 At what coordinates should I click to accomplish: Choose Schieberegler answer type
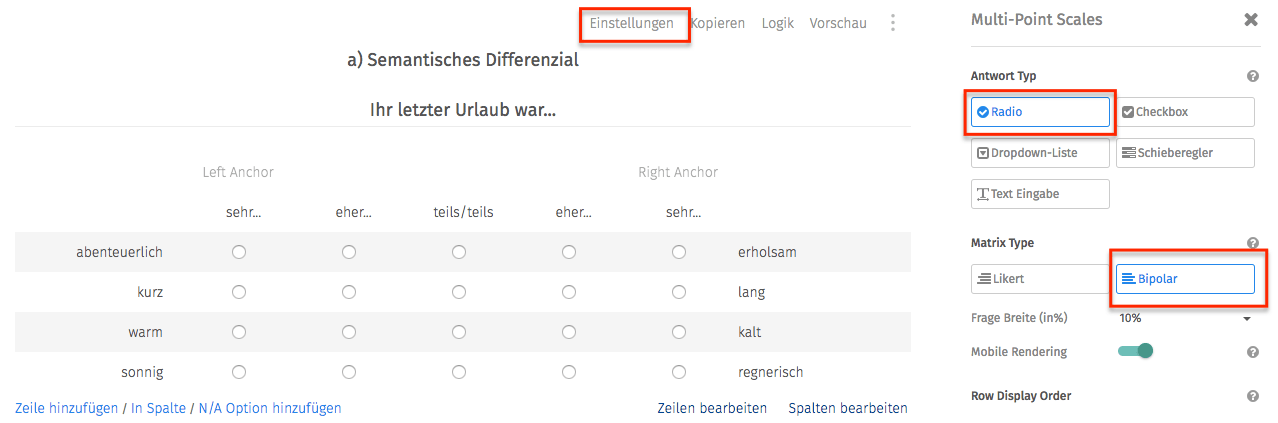tap(1185, 153)
